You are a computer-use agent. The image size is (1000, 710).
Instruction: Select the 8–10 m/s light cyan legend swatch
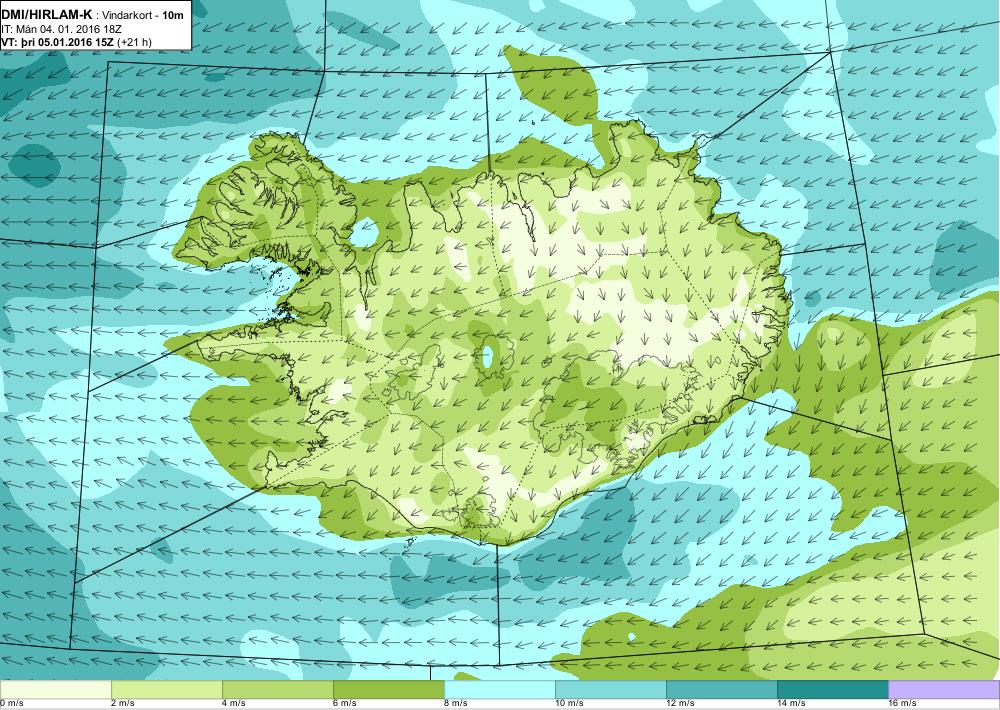(x=499, y=690)
